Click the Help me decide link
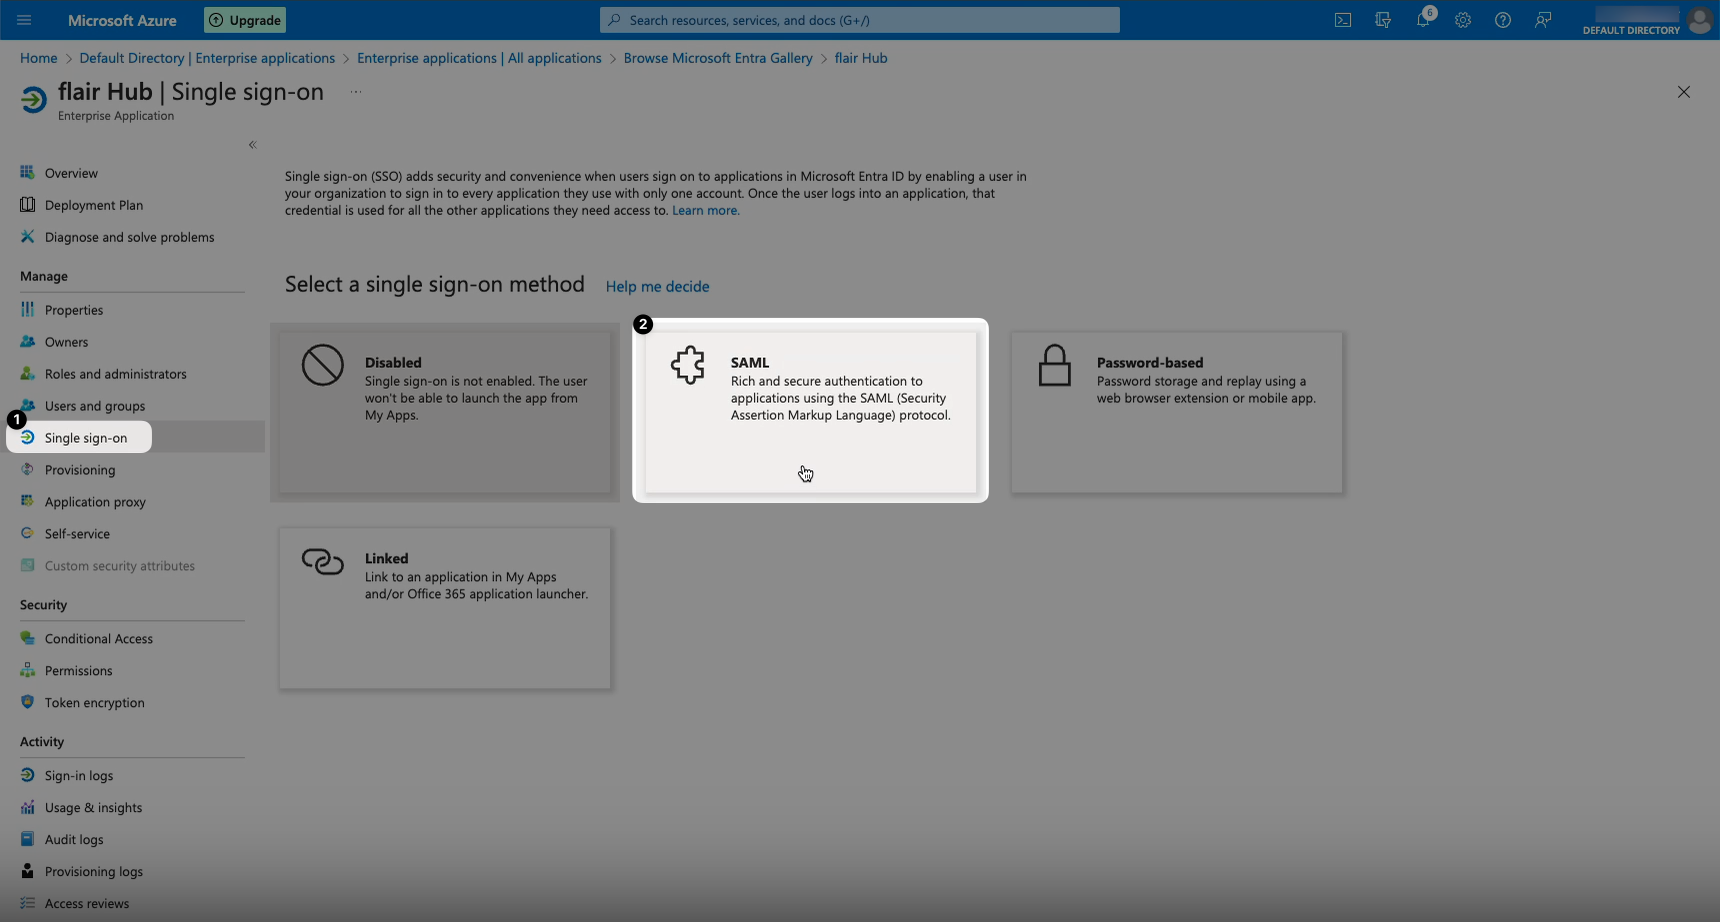This screenshot has width=1720, height=922. (x=657, y=287)
